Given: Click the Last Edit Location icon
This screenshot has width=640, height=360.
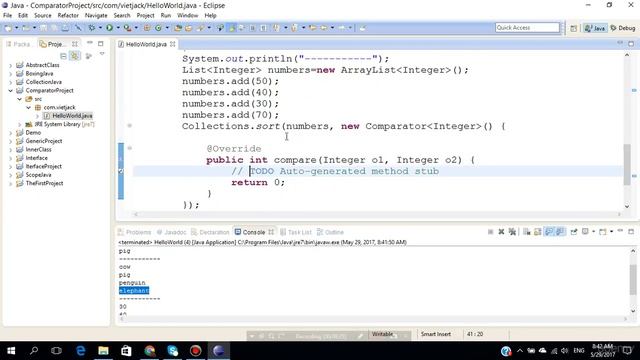Looking at the screenshot, I should pyautogui.click(x=312, y=28).
